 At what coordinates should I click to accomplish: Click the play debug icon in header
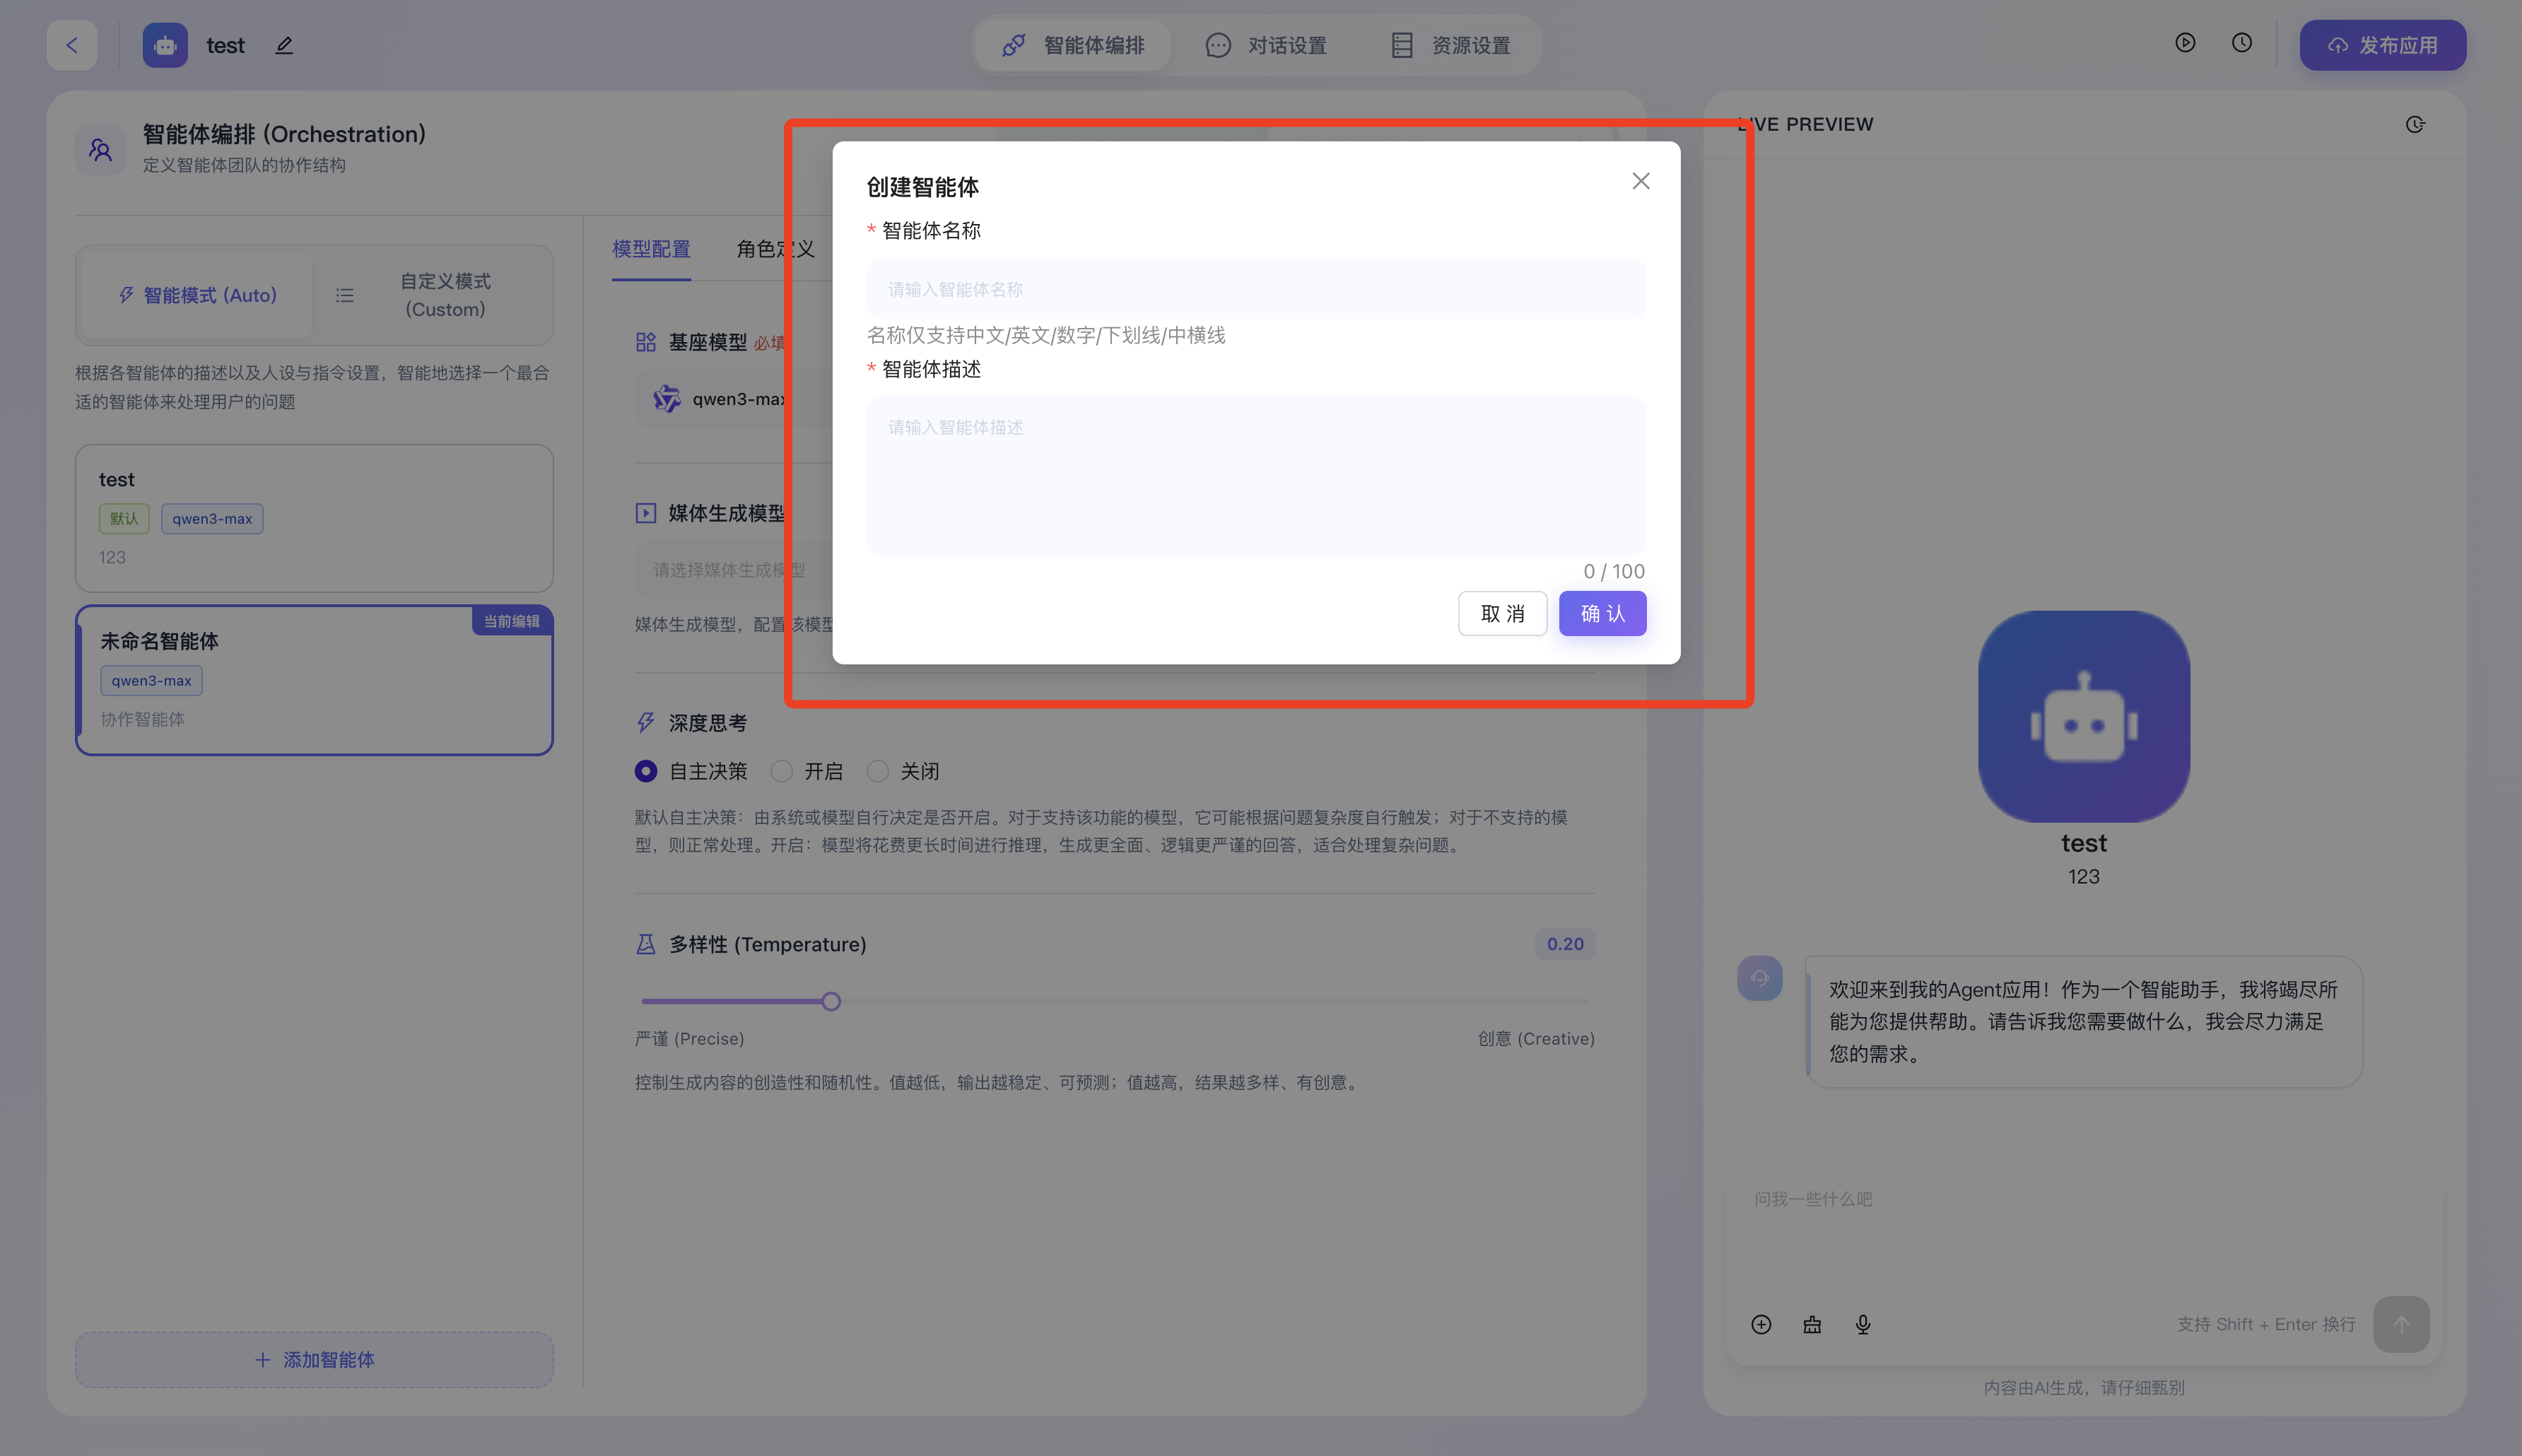[x=2185, y=43]
